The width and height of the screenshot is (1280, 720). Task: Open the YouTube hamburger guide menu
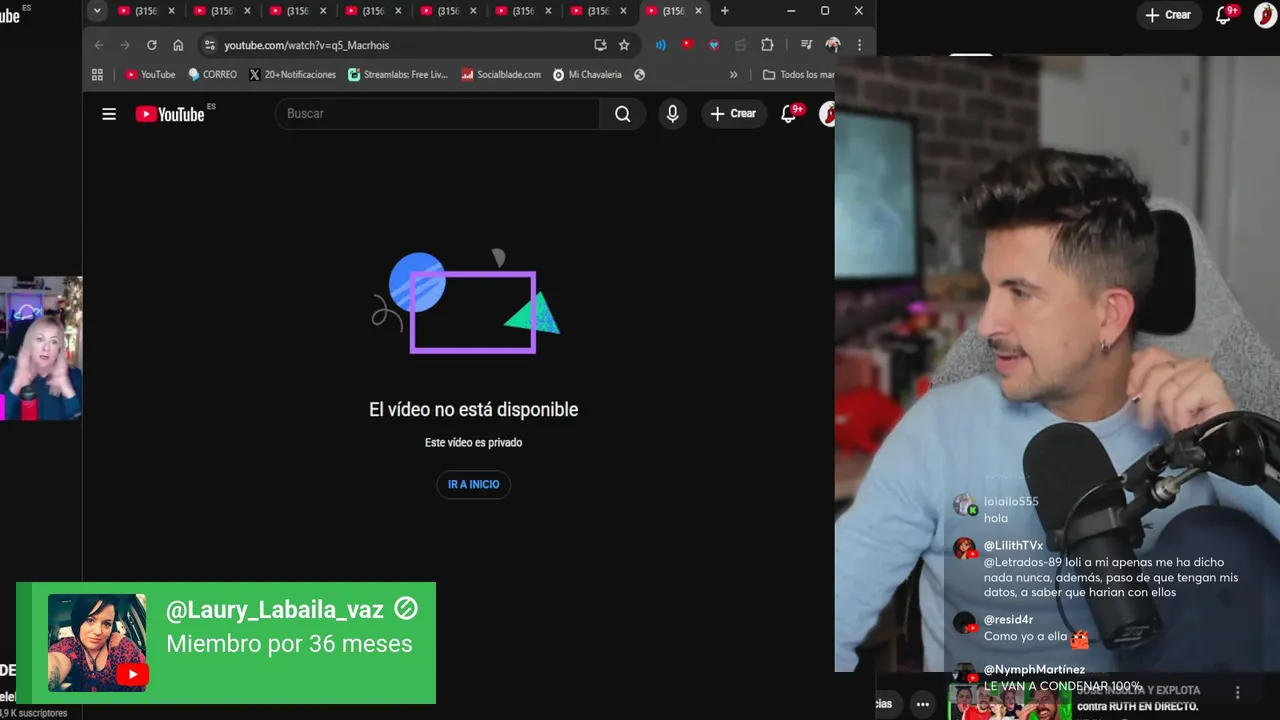[x=109, y=114]
